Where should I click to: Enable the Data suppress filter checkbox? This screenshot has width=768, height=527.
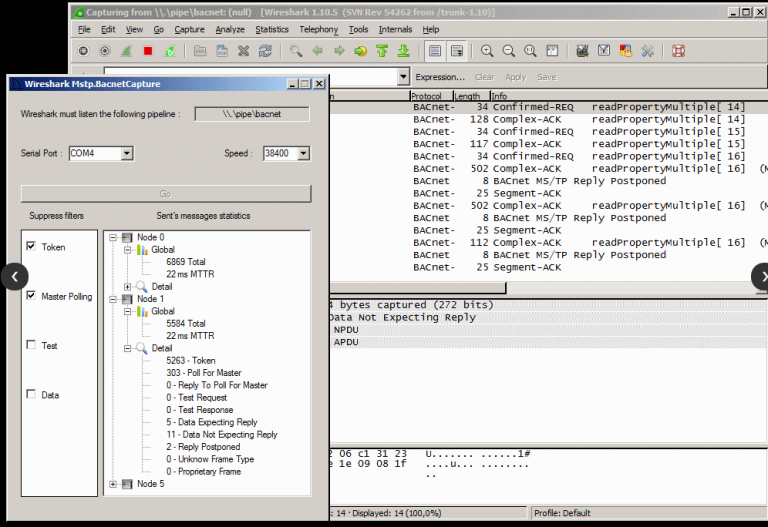tap(31, 394)
